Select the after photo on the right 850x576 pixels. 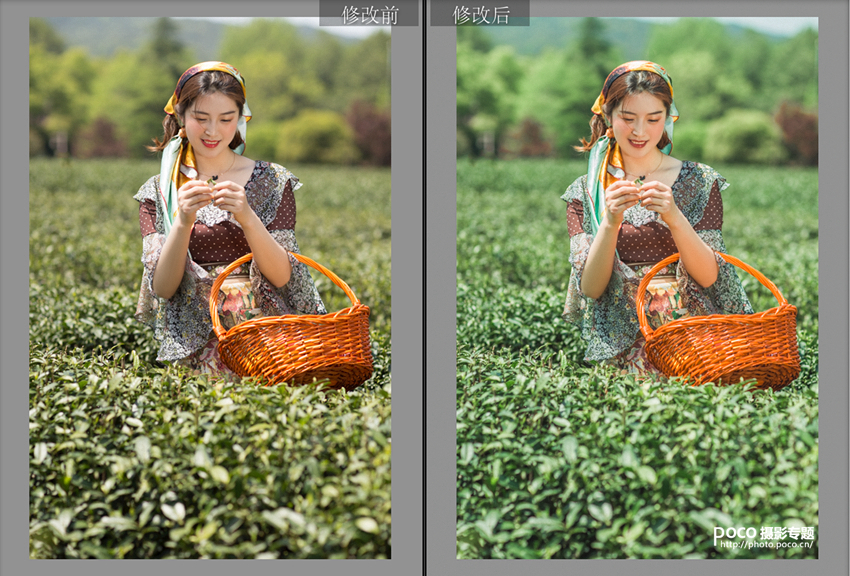coord(637,288)
